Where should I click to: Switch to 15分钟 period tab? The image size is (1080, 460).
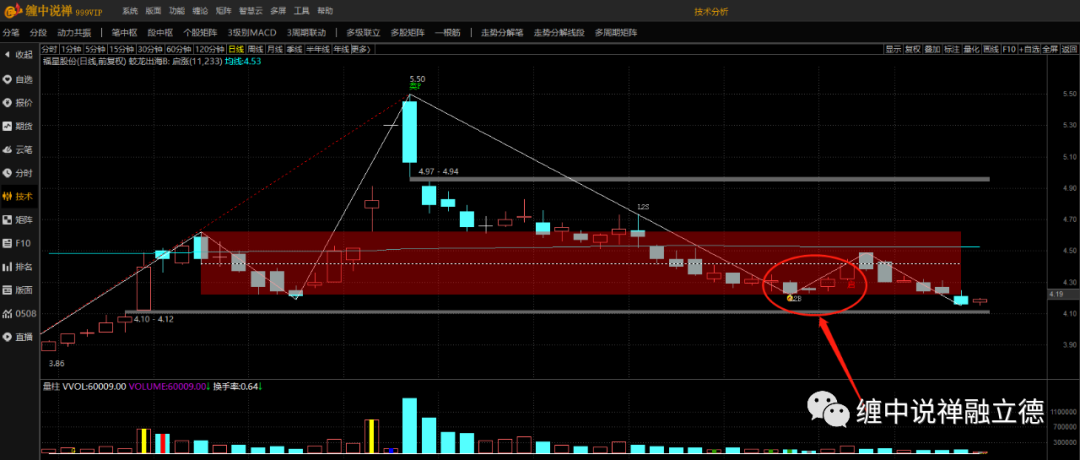(x=121, y=49)
